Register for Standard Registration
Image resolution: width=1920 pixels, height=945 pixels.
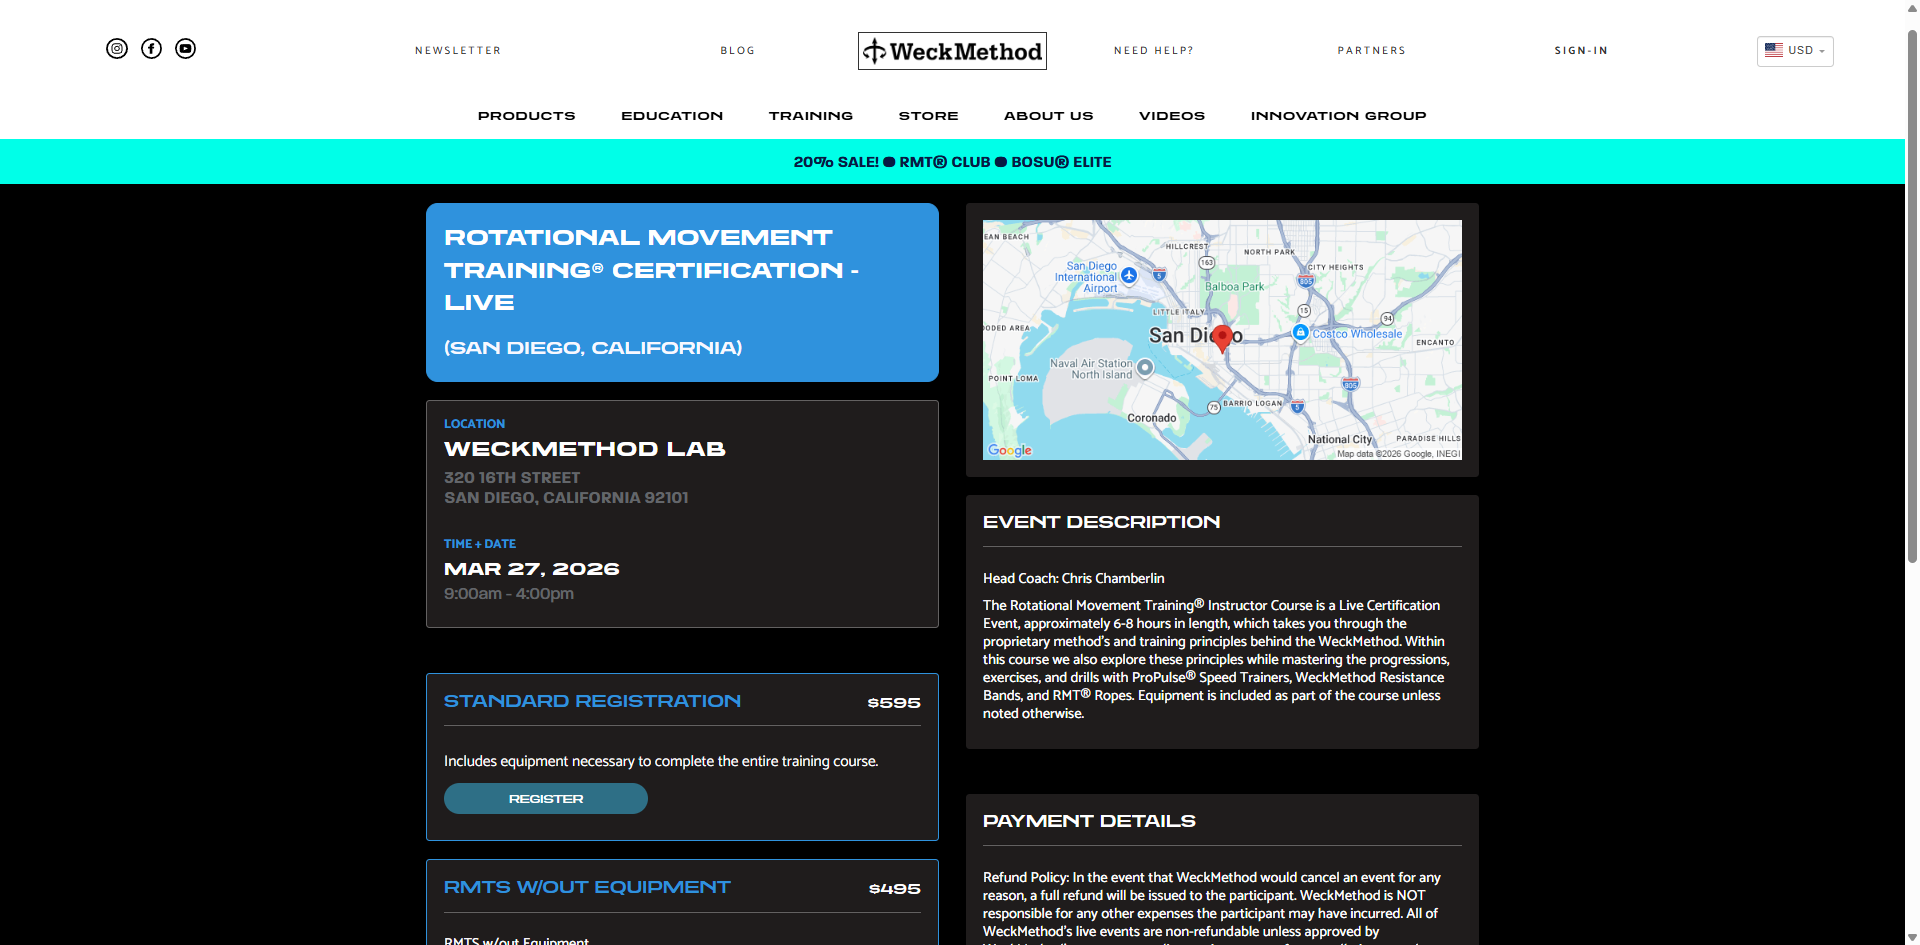pos(546,798)
